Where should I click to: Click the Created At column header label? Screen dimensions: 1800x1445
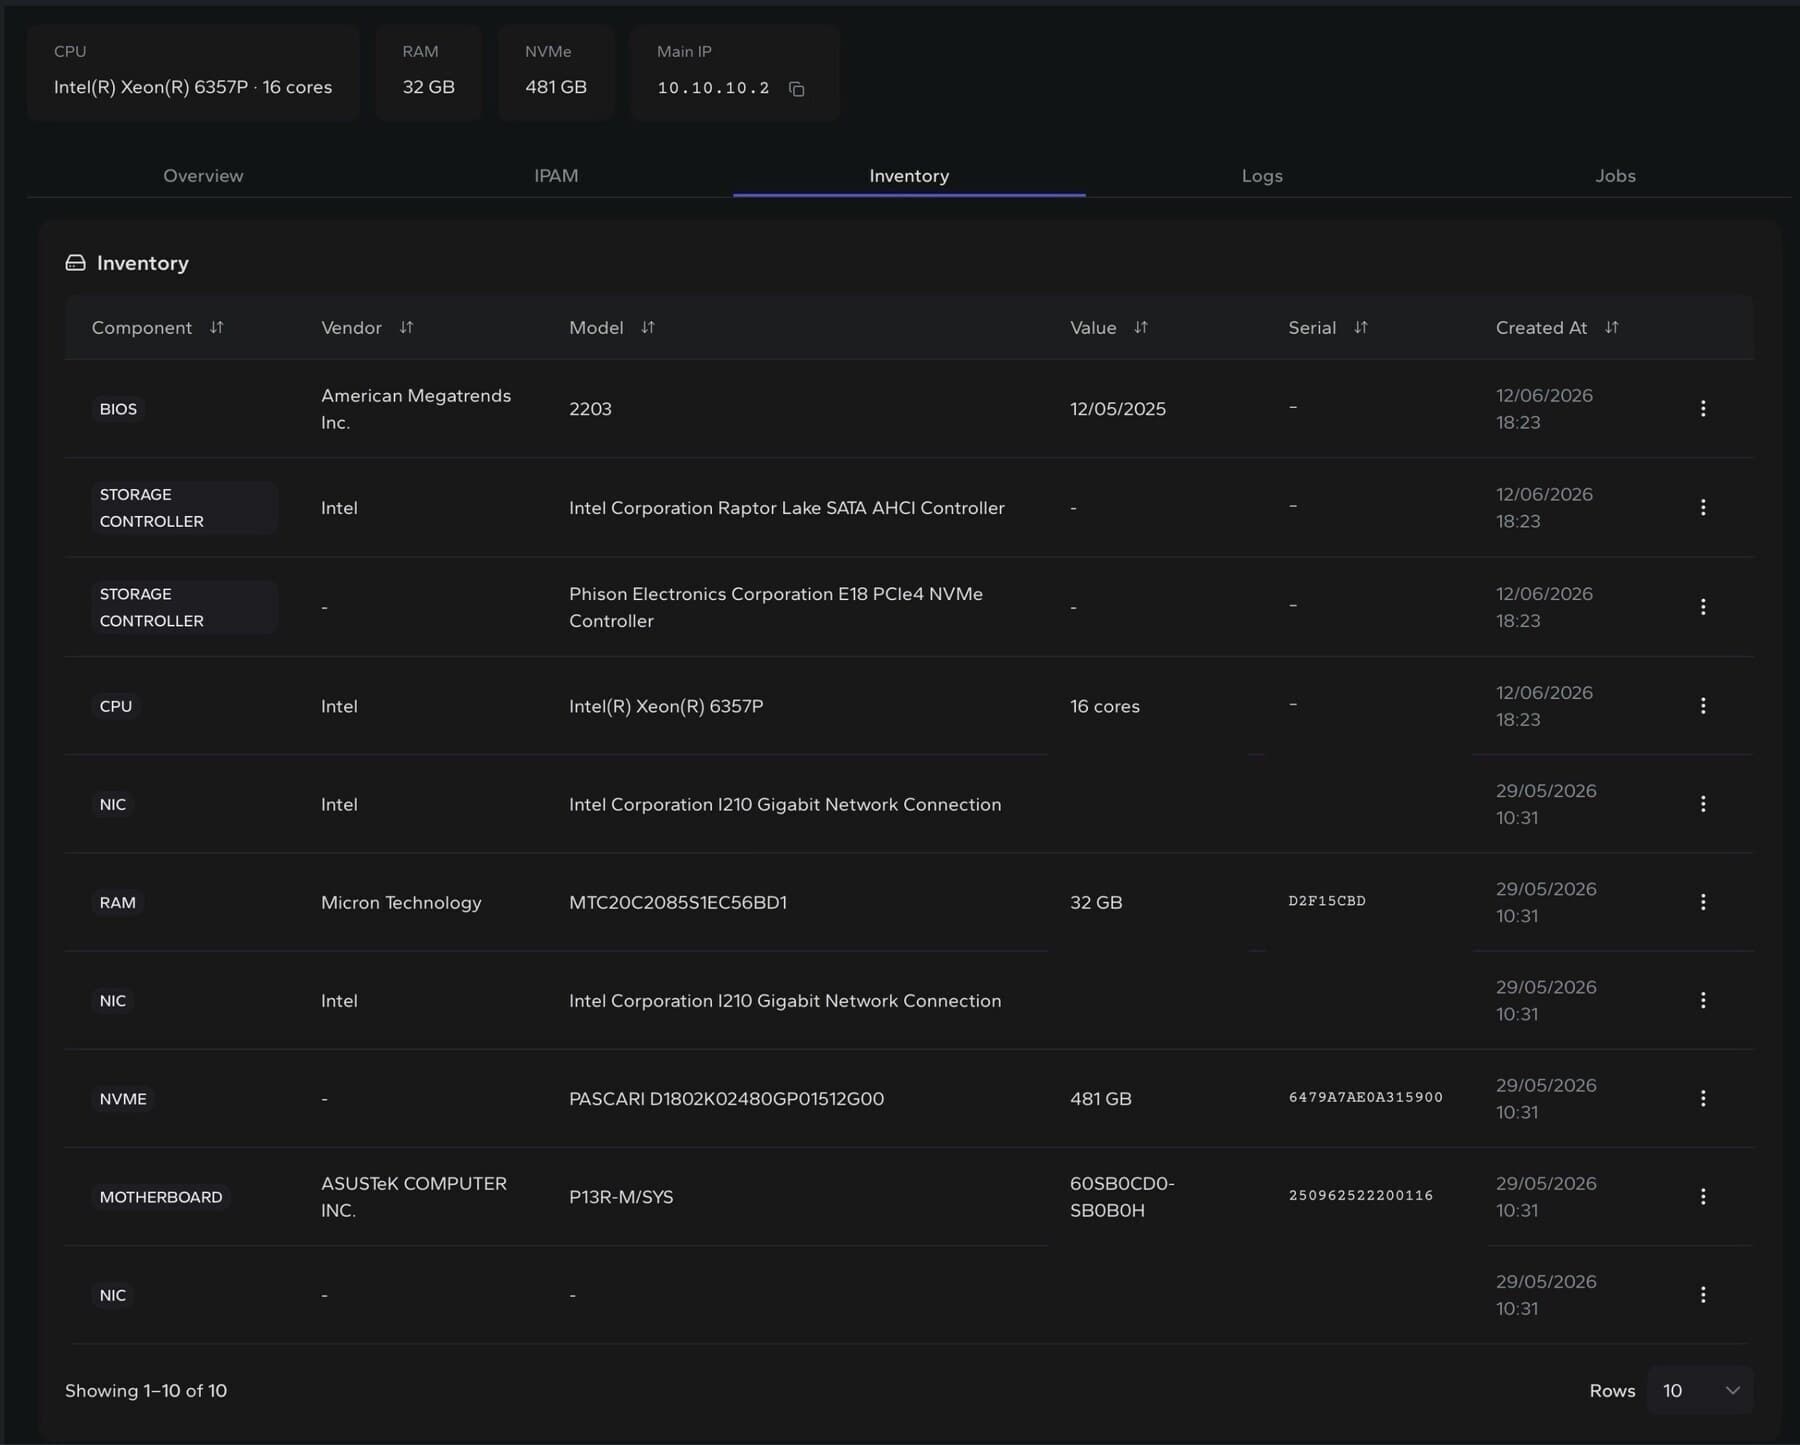point(1541,327)
